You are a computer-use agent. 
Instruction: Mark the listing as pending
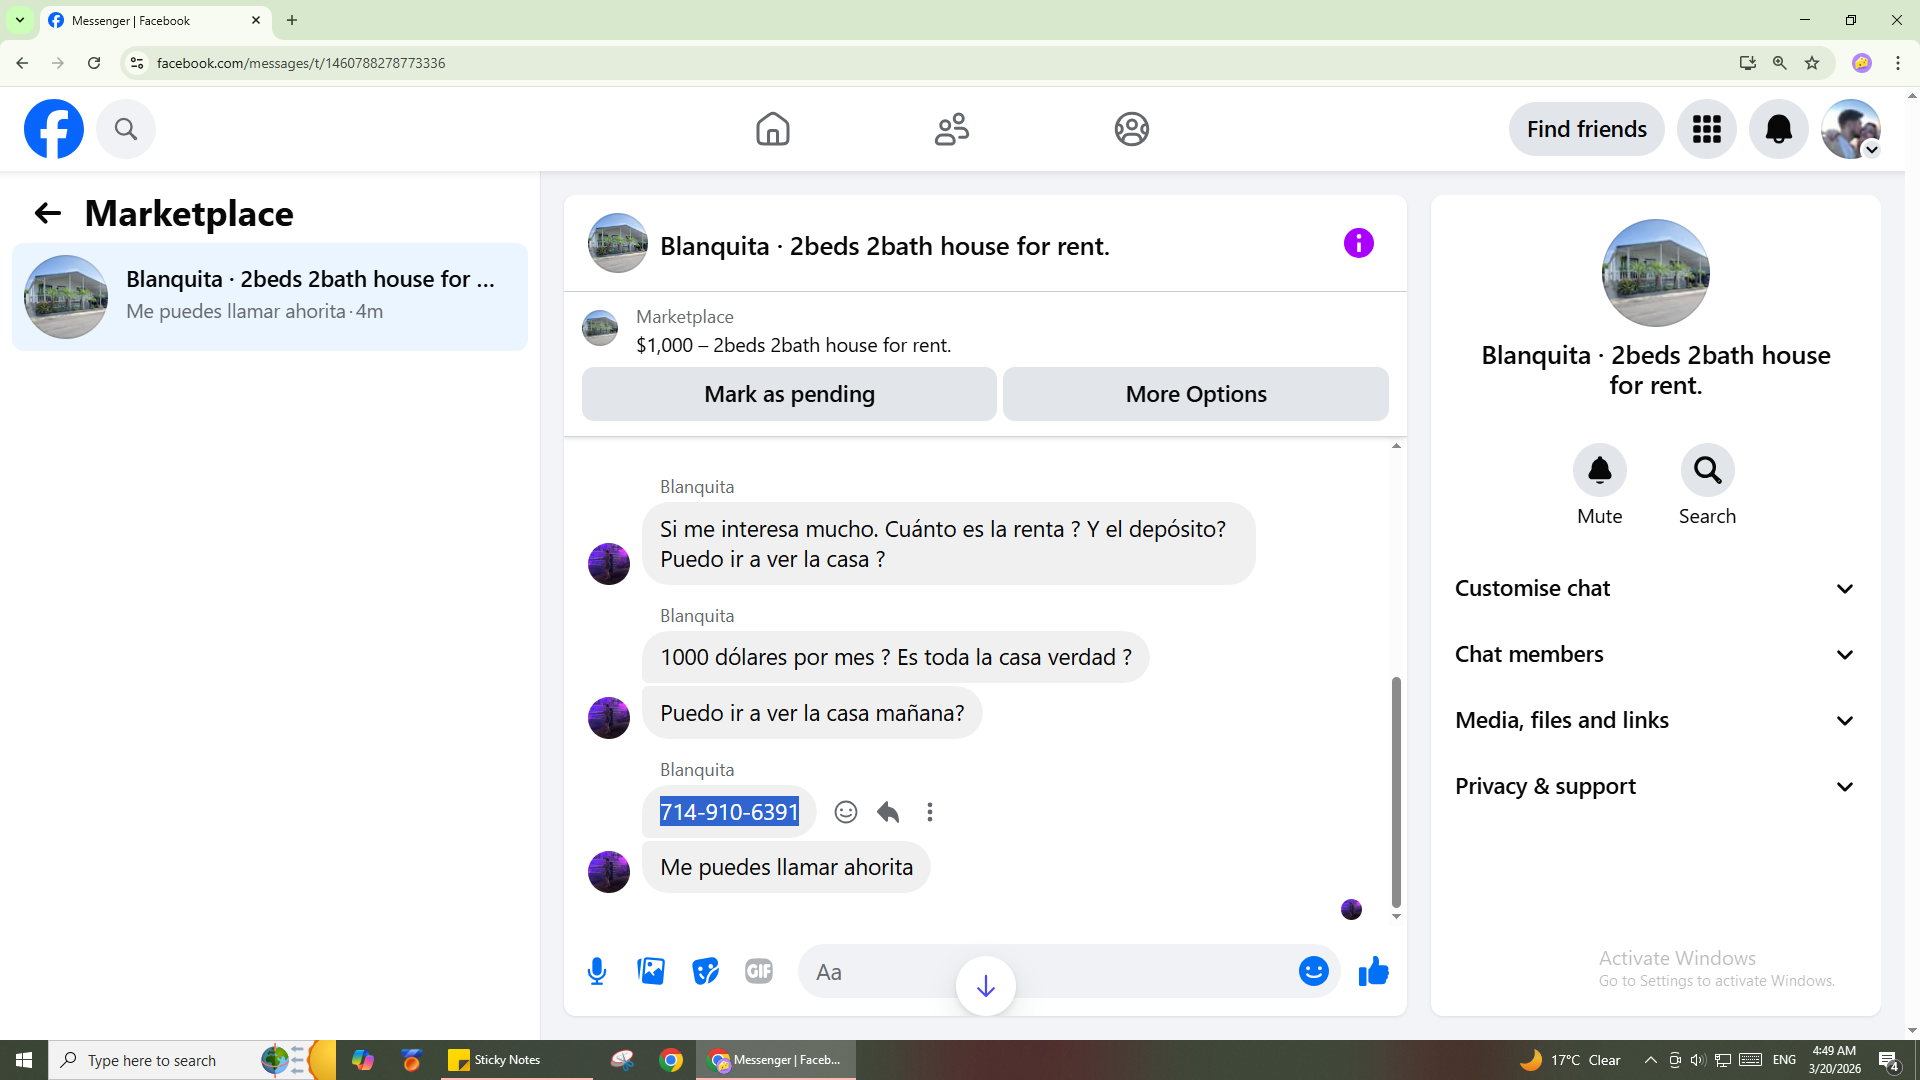pos(789,394)
